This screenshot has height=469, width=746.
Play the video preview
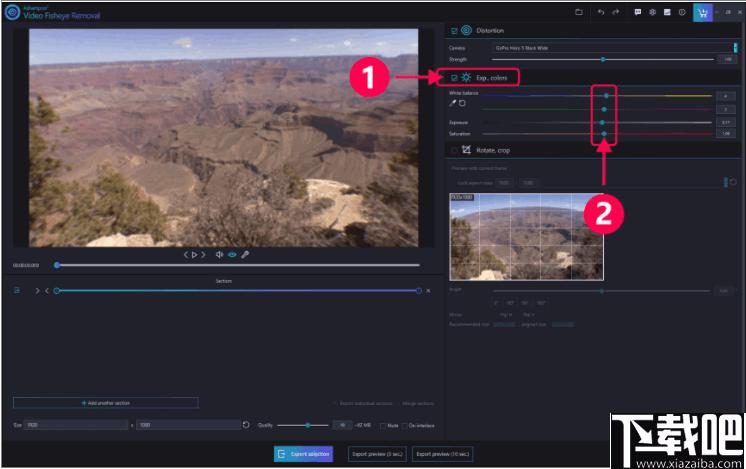tap(194, 255)
